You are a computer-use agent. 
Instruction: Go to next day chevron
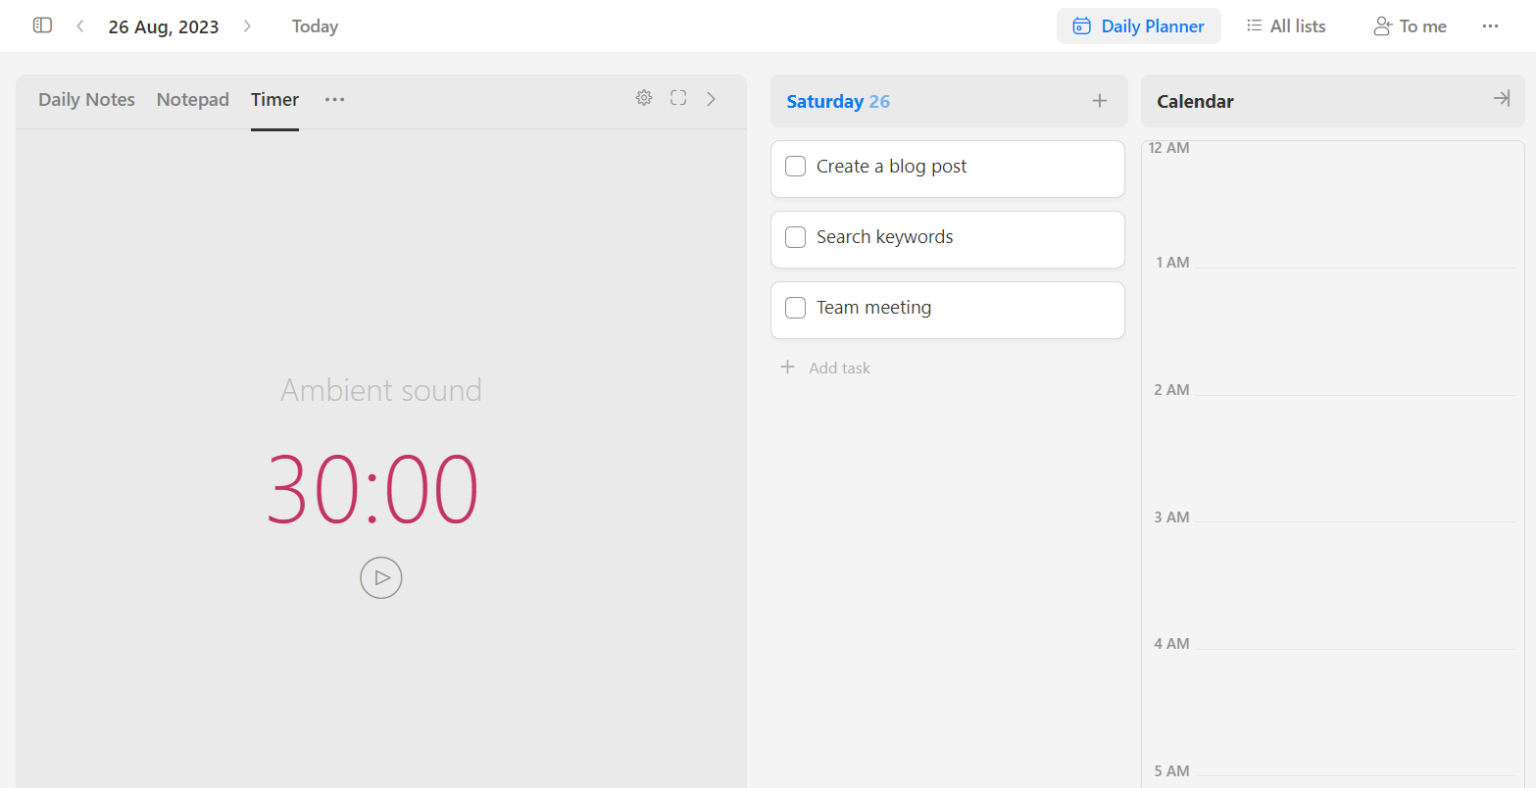(247, 27)
